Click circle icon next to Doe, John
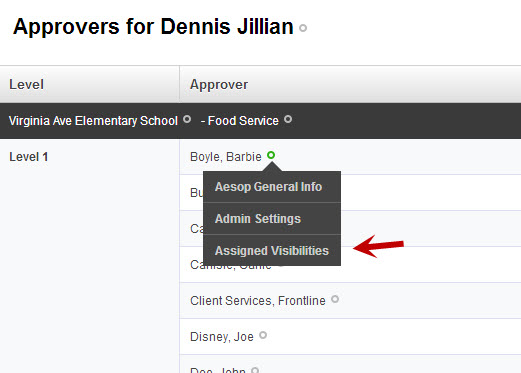The width and height of the screenshot is (521, 373). [x=255, y=370]
